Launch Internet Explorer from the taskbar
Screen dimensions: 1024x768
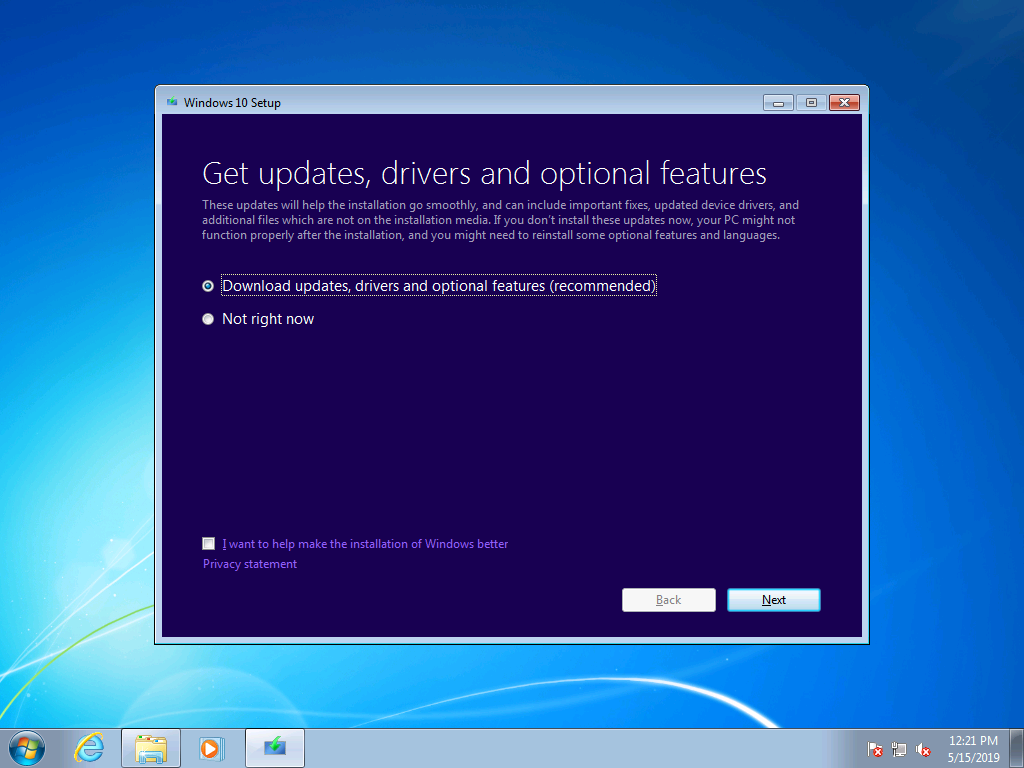(x=89, y=747)
